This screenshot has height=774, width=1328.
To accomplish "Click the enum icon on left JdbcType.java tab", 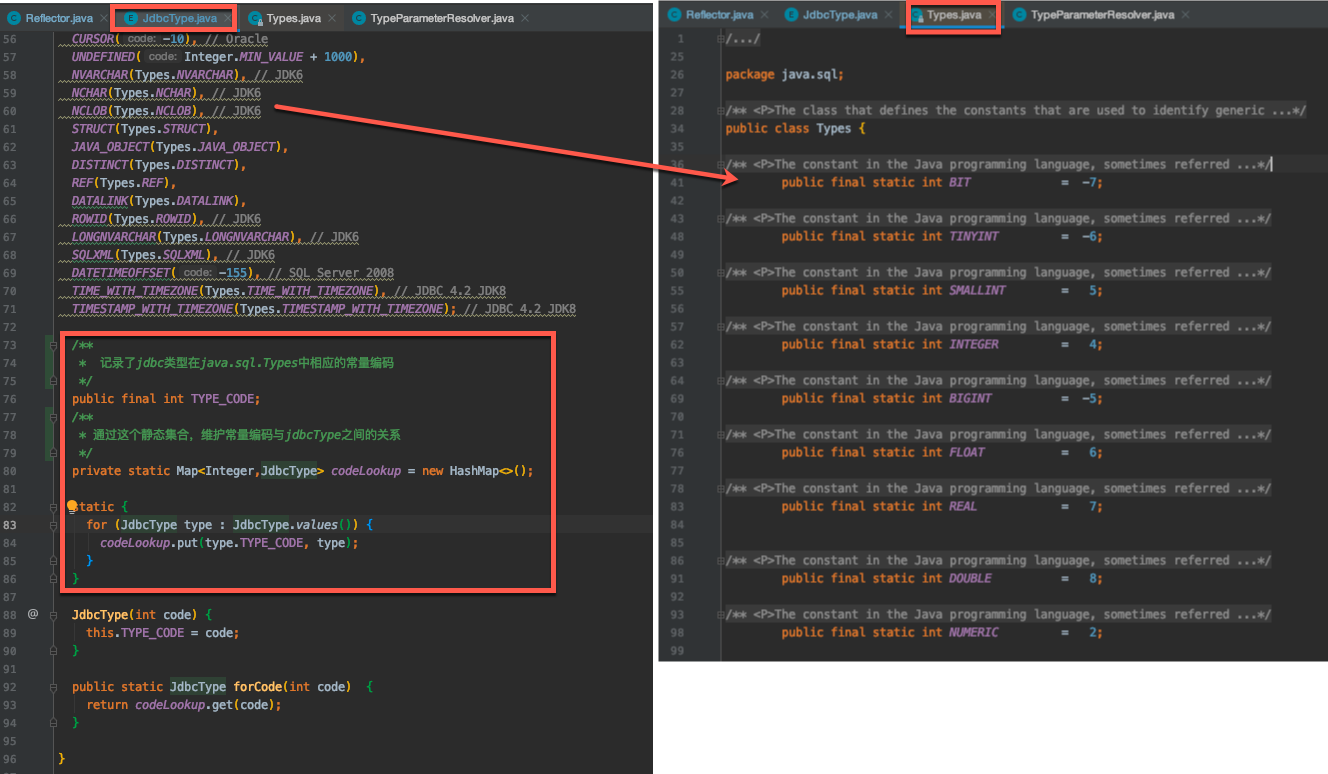I will (x=130, y=18).
